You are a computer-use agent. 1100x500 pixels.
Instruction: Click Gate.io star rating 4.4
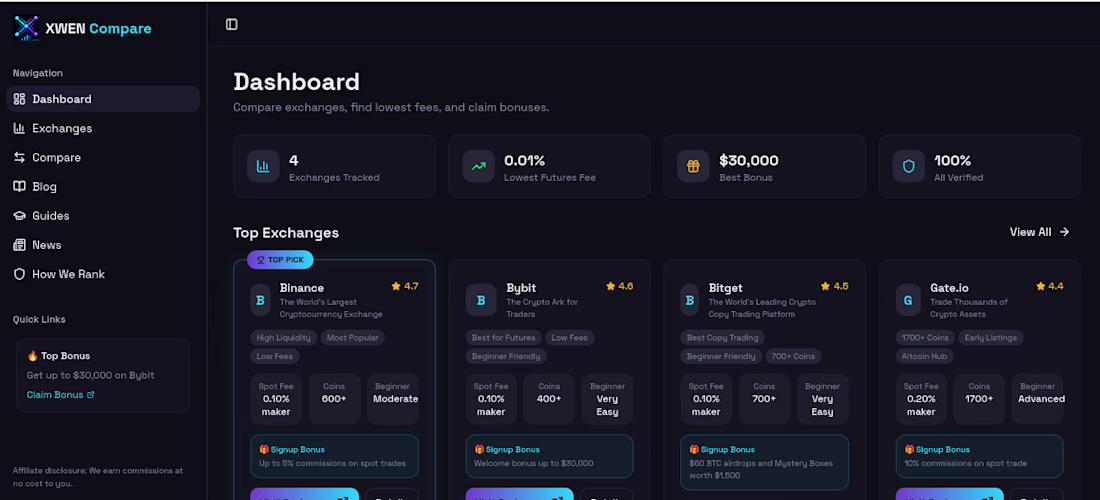pos(1049,286)
